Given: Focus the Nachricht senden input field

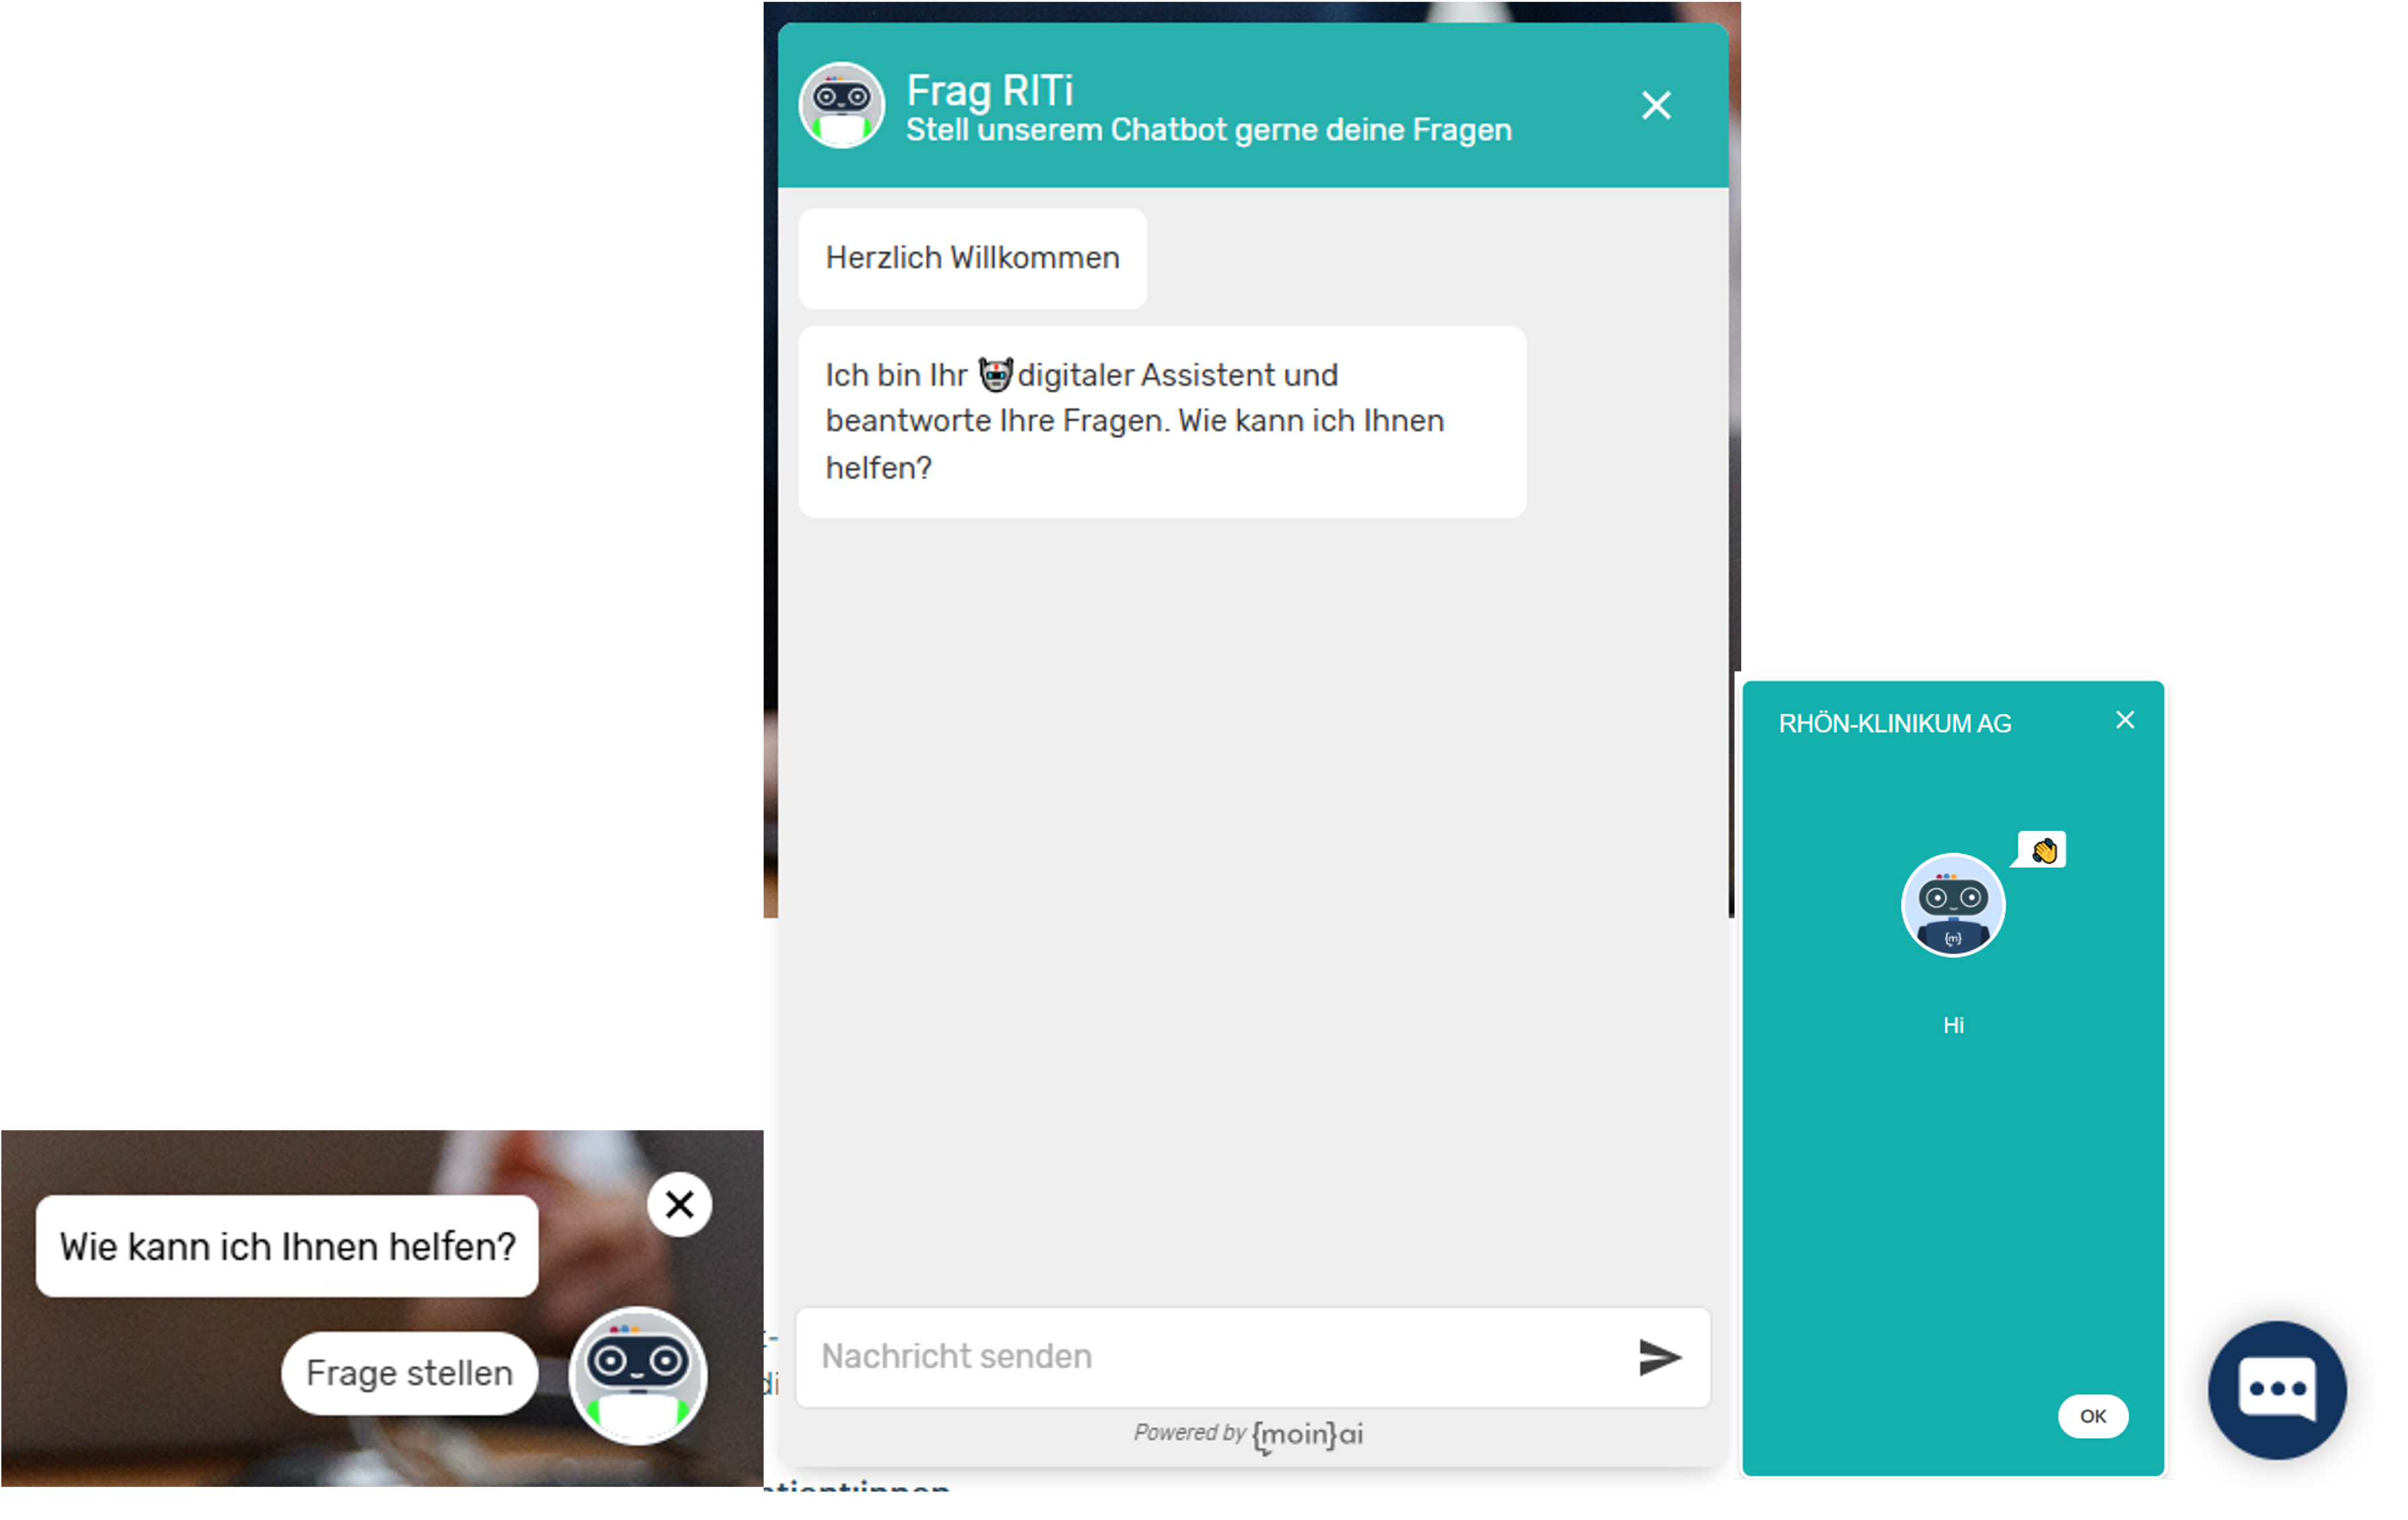Looking at the screenshot, I should tap(1252, 1357).
